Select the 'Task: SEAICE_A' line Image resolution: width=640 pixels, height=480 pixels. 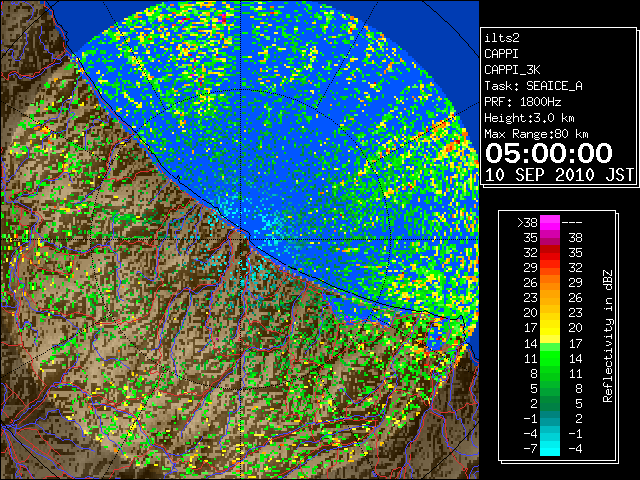[x=533, y=86]
